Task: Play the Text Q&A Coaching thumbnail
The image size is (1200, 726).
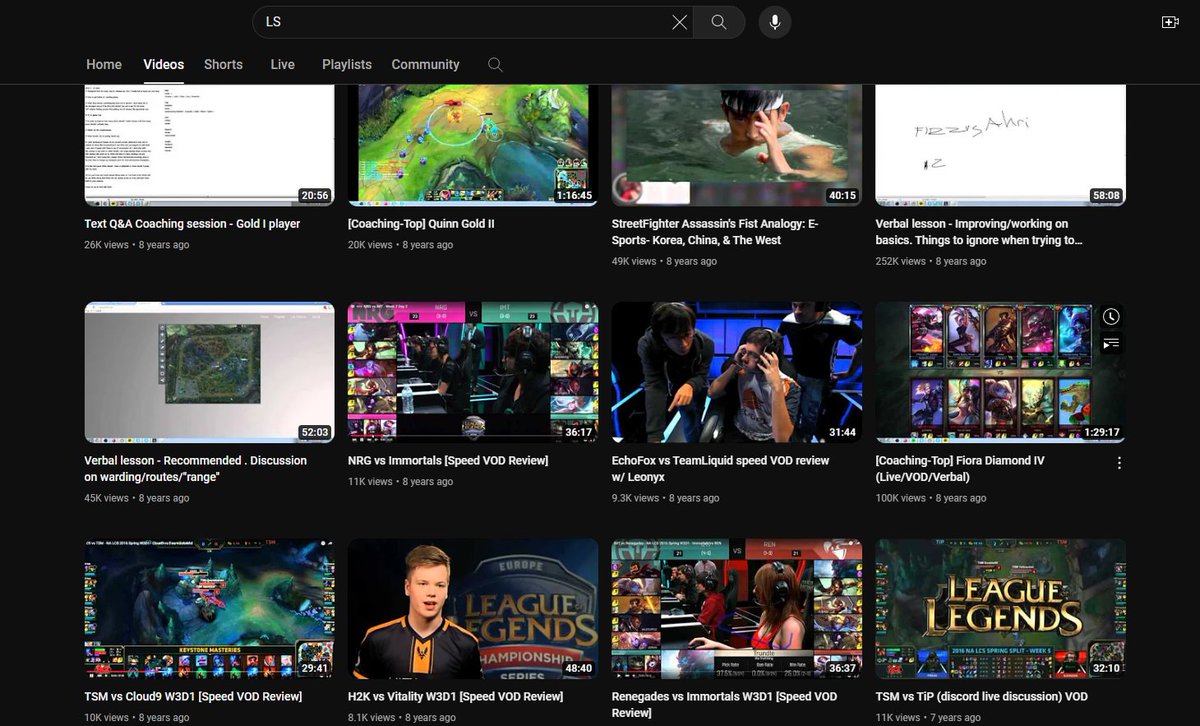Action: tap(209, 146)
